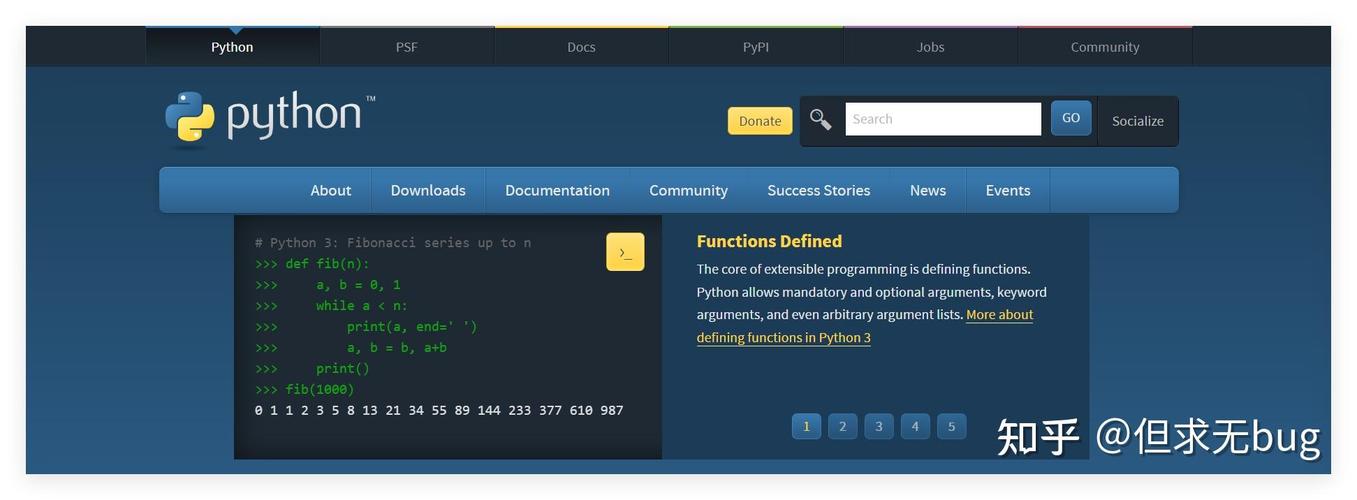Image resolution: width=1357 pixels, height=500 pixels.
Task: Open the Socialize menu
Action: pyautogui.click(x=1138, y=121)
